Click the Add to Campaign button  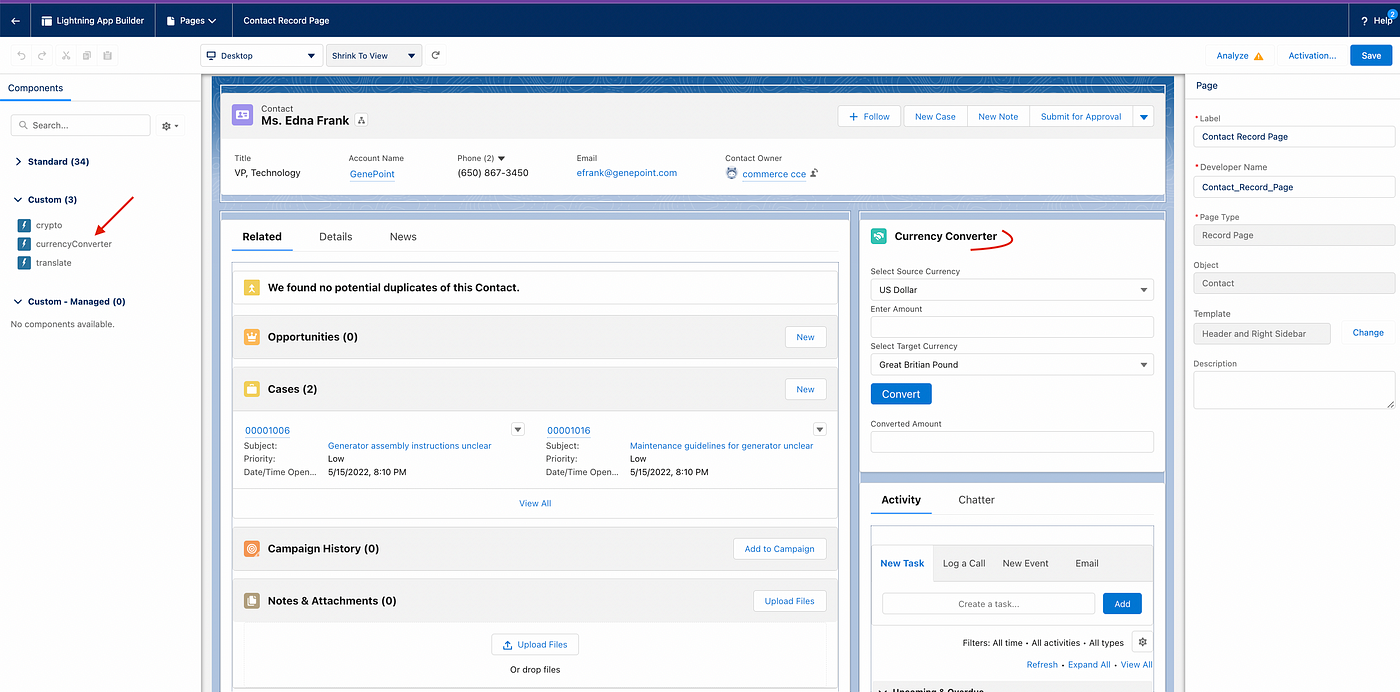(780, 549)
